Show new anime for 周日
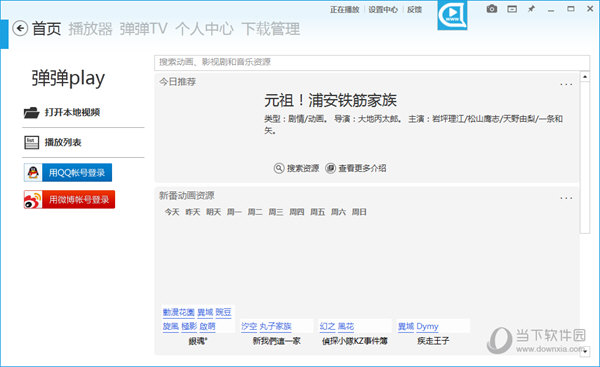This screenshot has width=600, height=367. 359,212
